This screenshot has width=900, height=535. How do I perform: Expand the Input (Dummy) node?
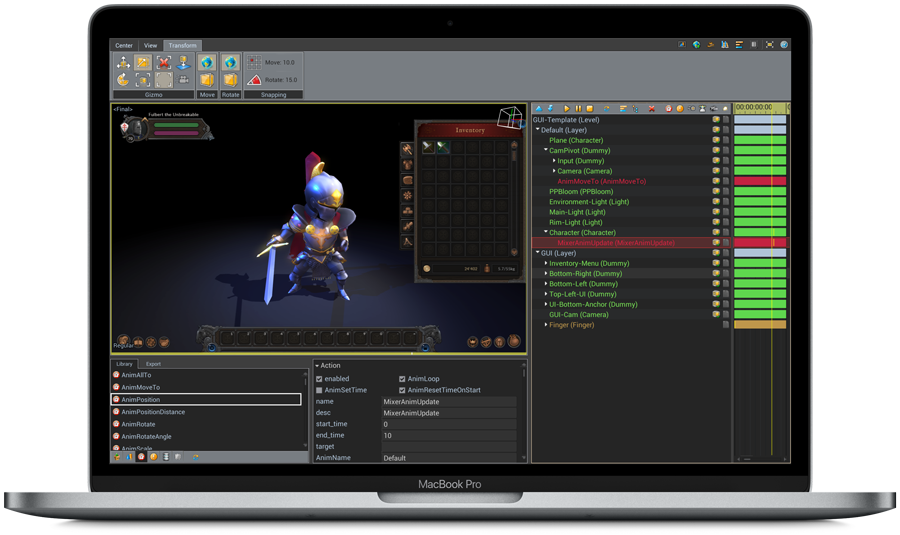554,161
